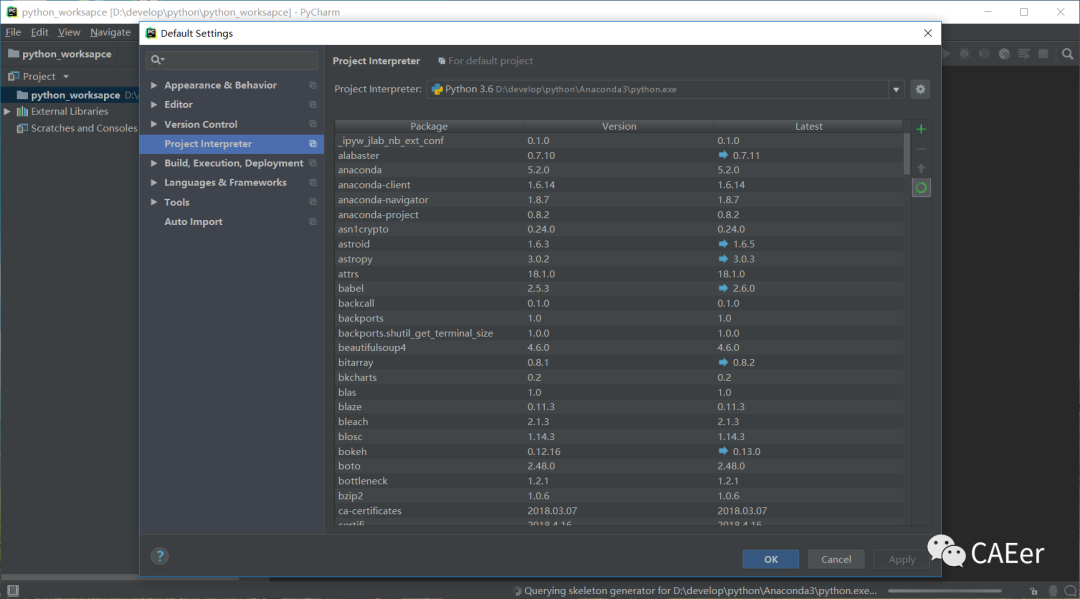This screenshot has height=599, width=1080.
Task: Open the Project Interpreter dropdown arrow
Action: point(896,90)
